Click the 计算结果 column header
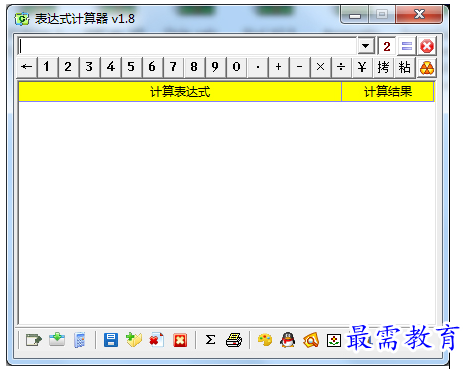468x369 pixels. [388, 92]
